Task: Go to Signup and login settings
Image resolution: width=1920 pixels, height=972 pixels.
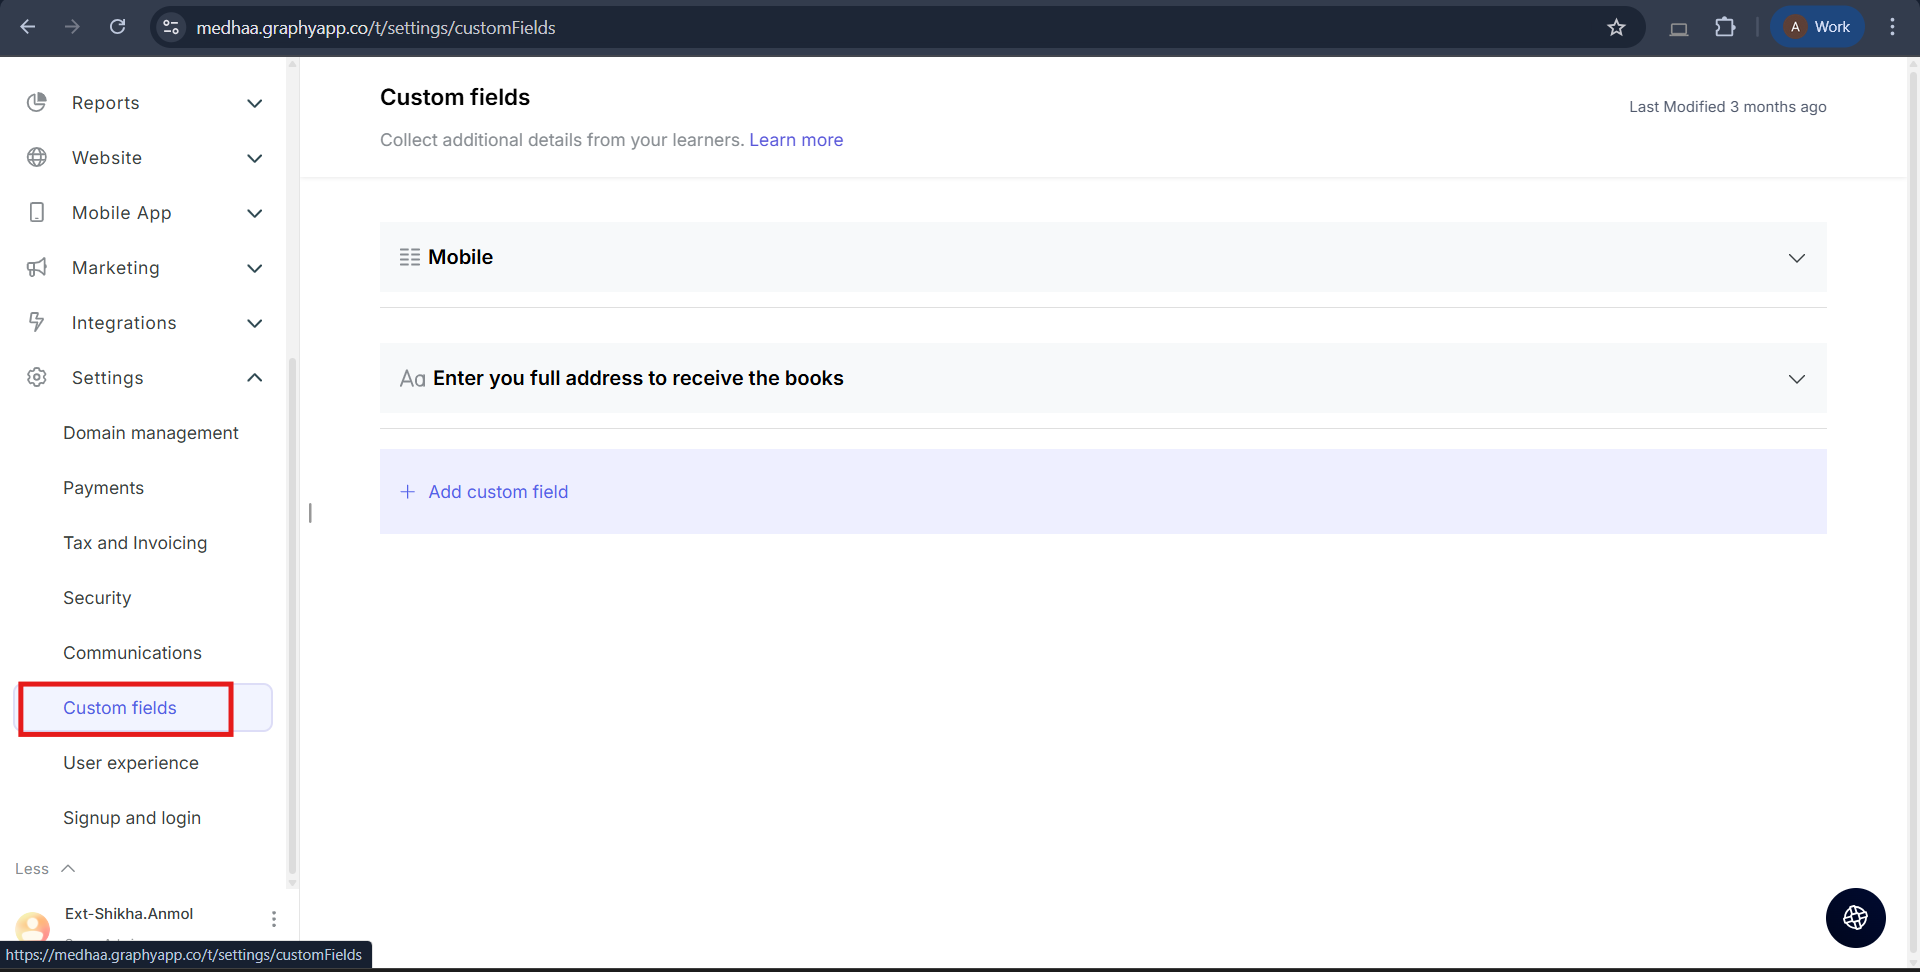Action: (x=132, y=818)
